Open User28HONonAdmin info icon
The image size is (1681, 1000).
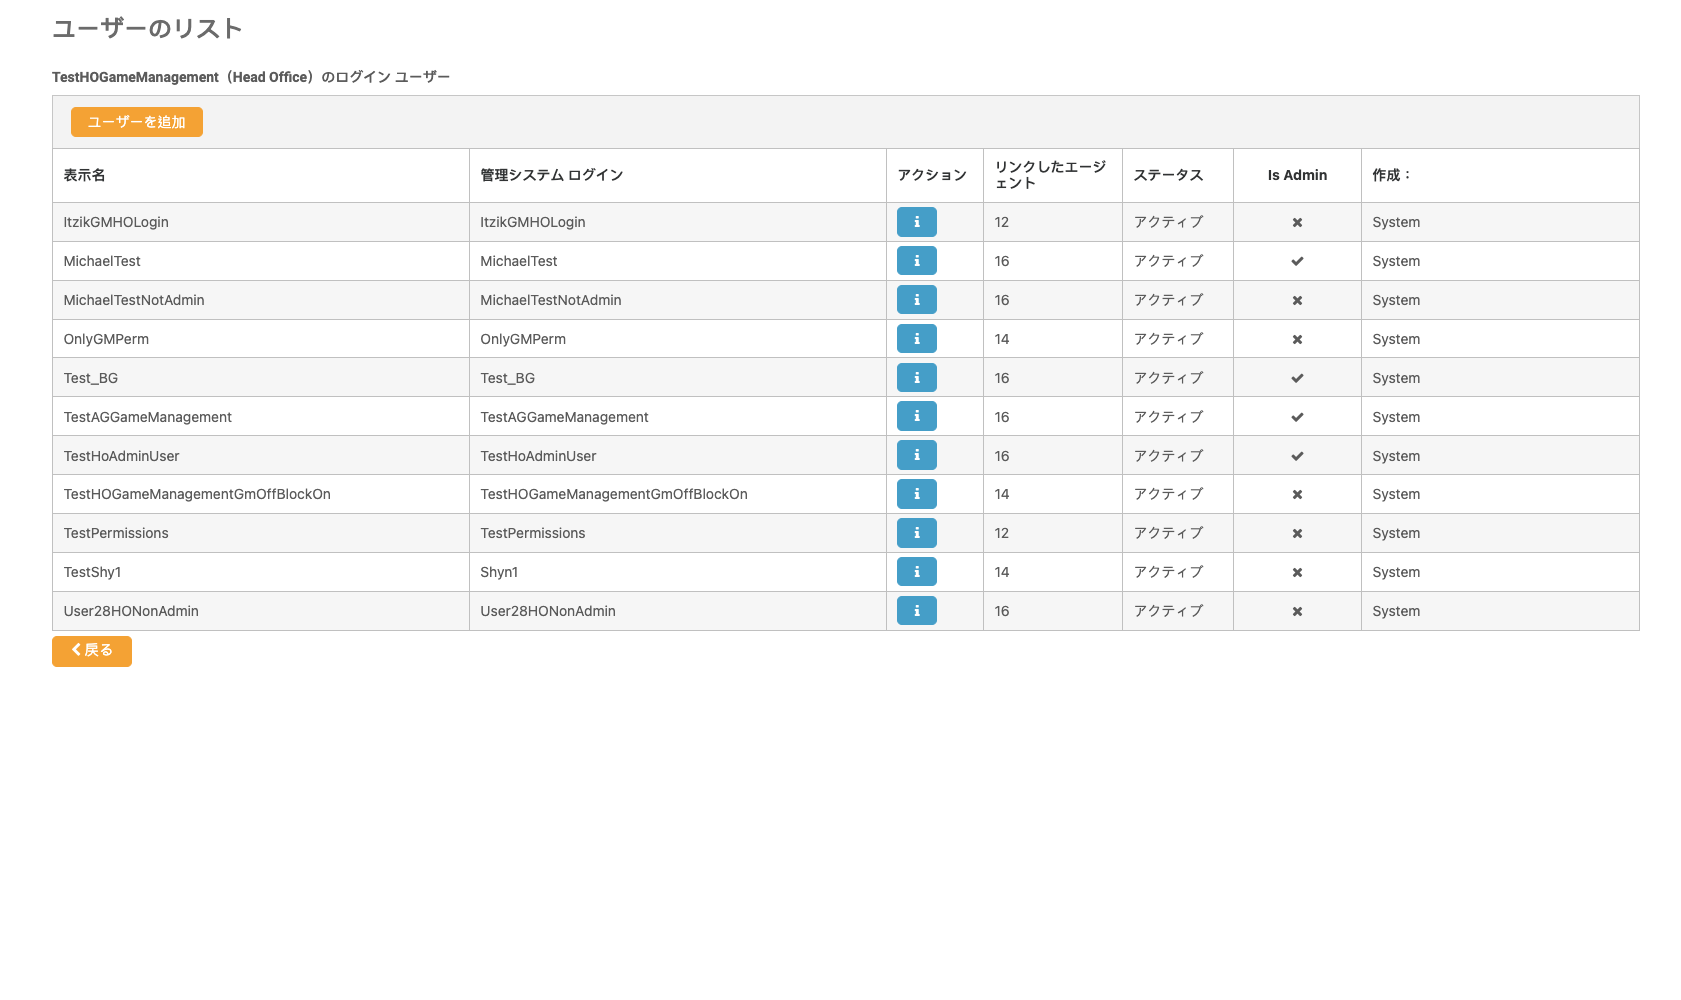tap(916, 610)
